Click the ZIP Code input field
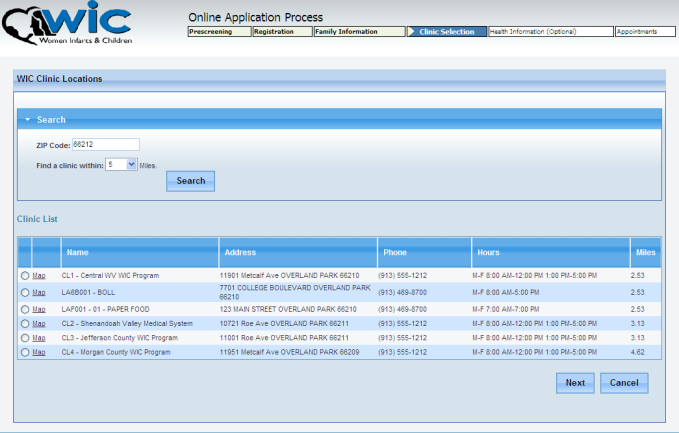The width and height of the screenshot is (679, 433). (105, 145)
